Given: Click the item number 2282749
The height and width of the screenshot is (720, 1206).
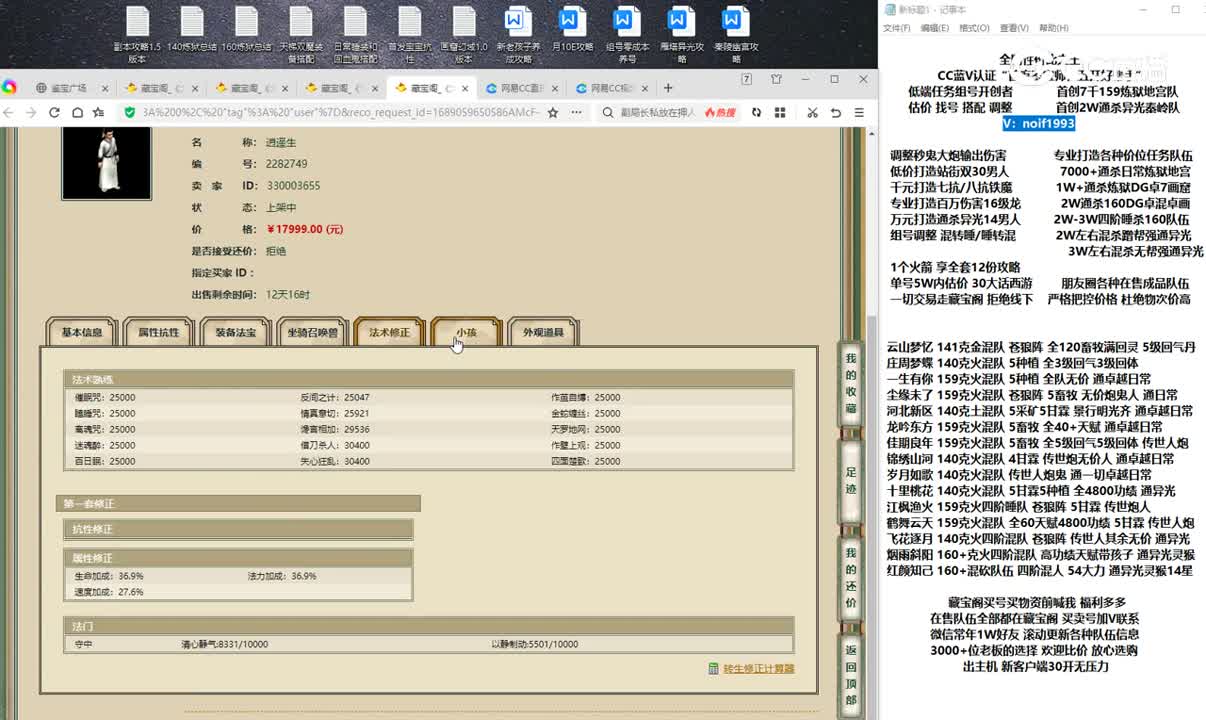Looking at the screenshot, I should [287, 164].
